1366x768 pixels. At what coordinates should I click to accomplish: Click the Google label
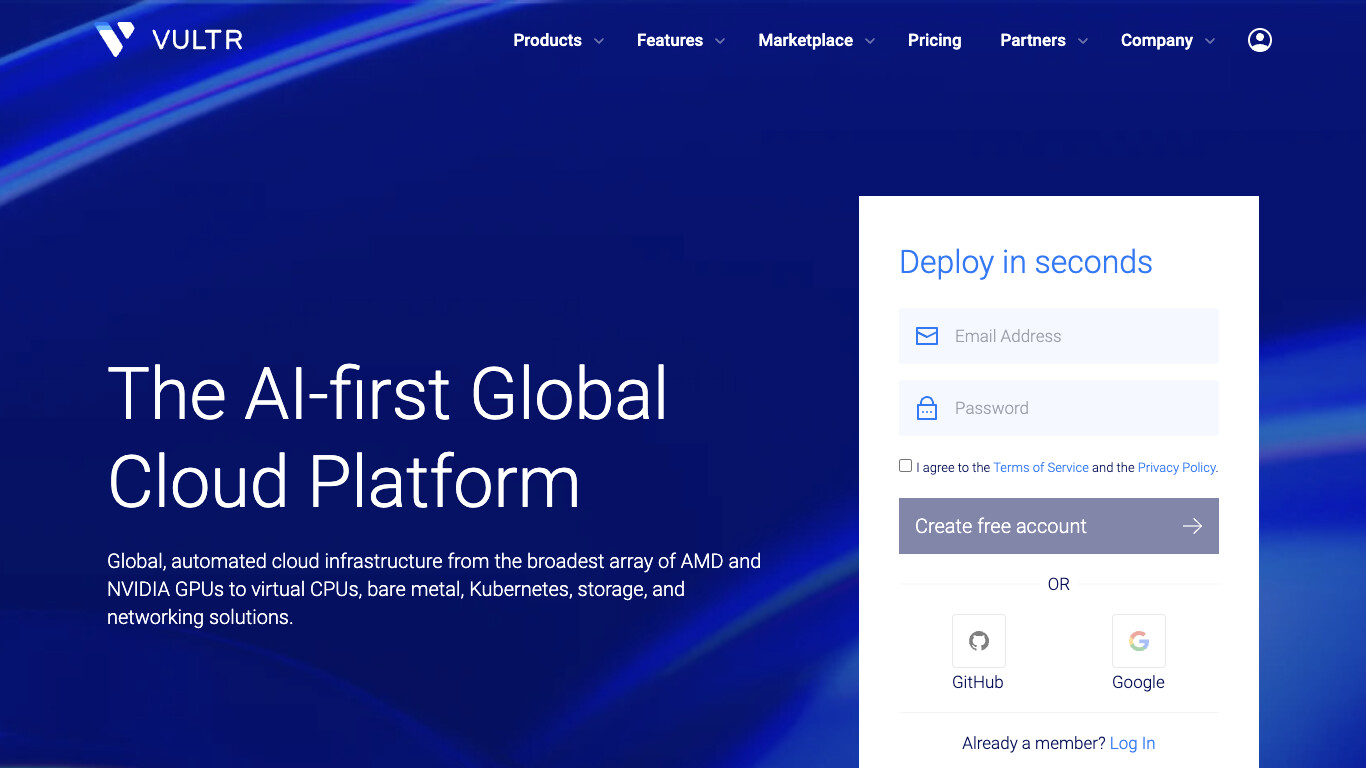tap(1139, 682)
